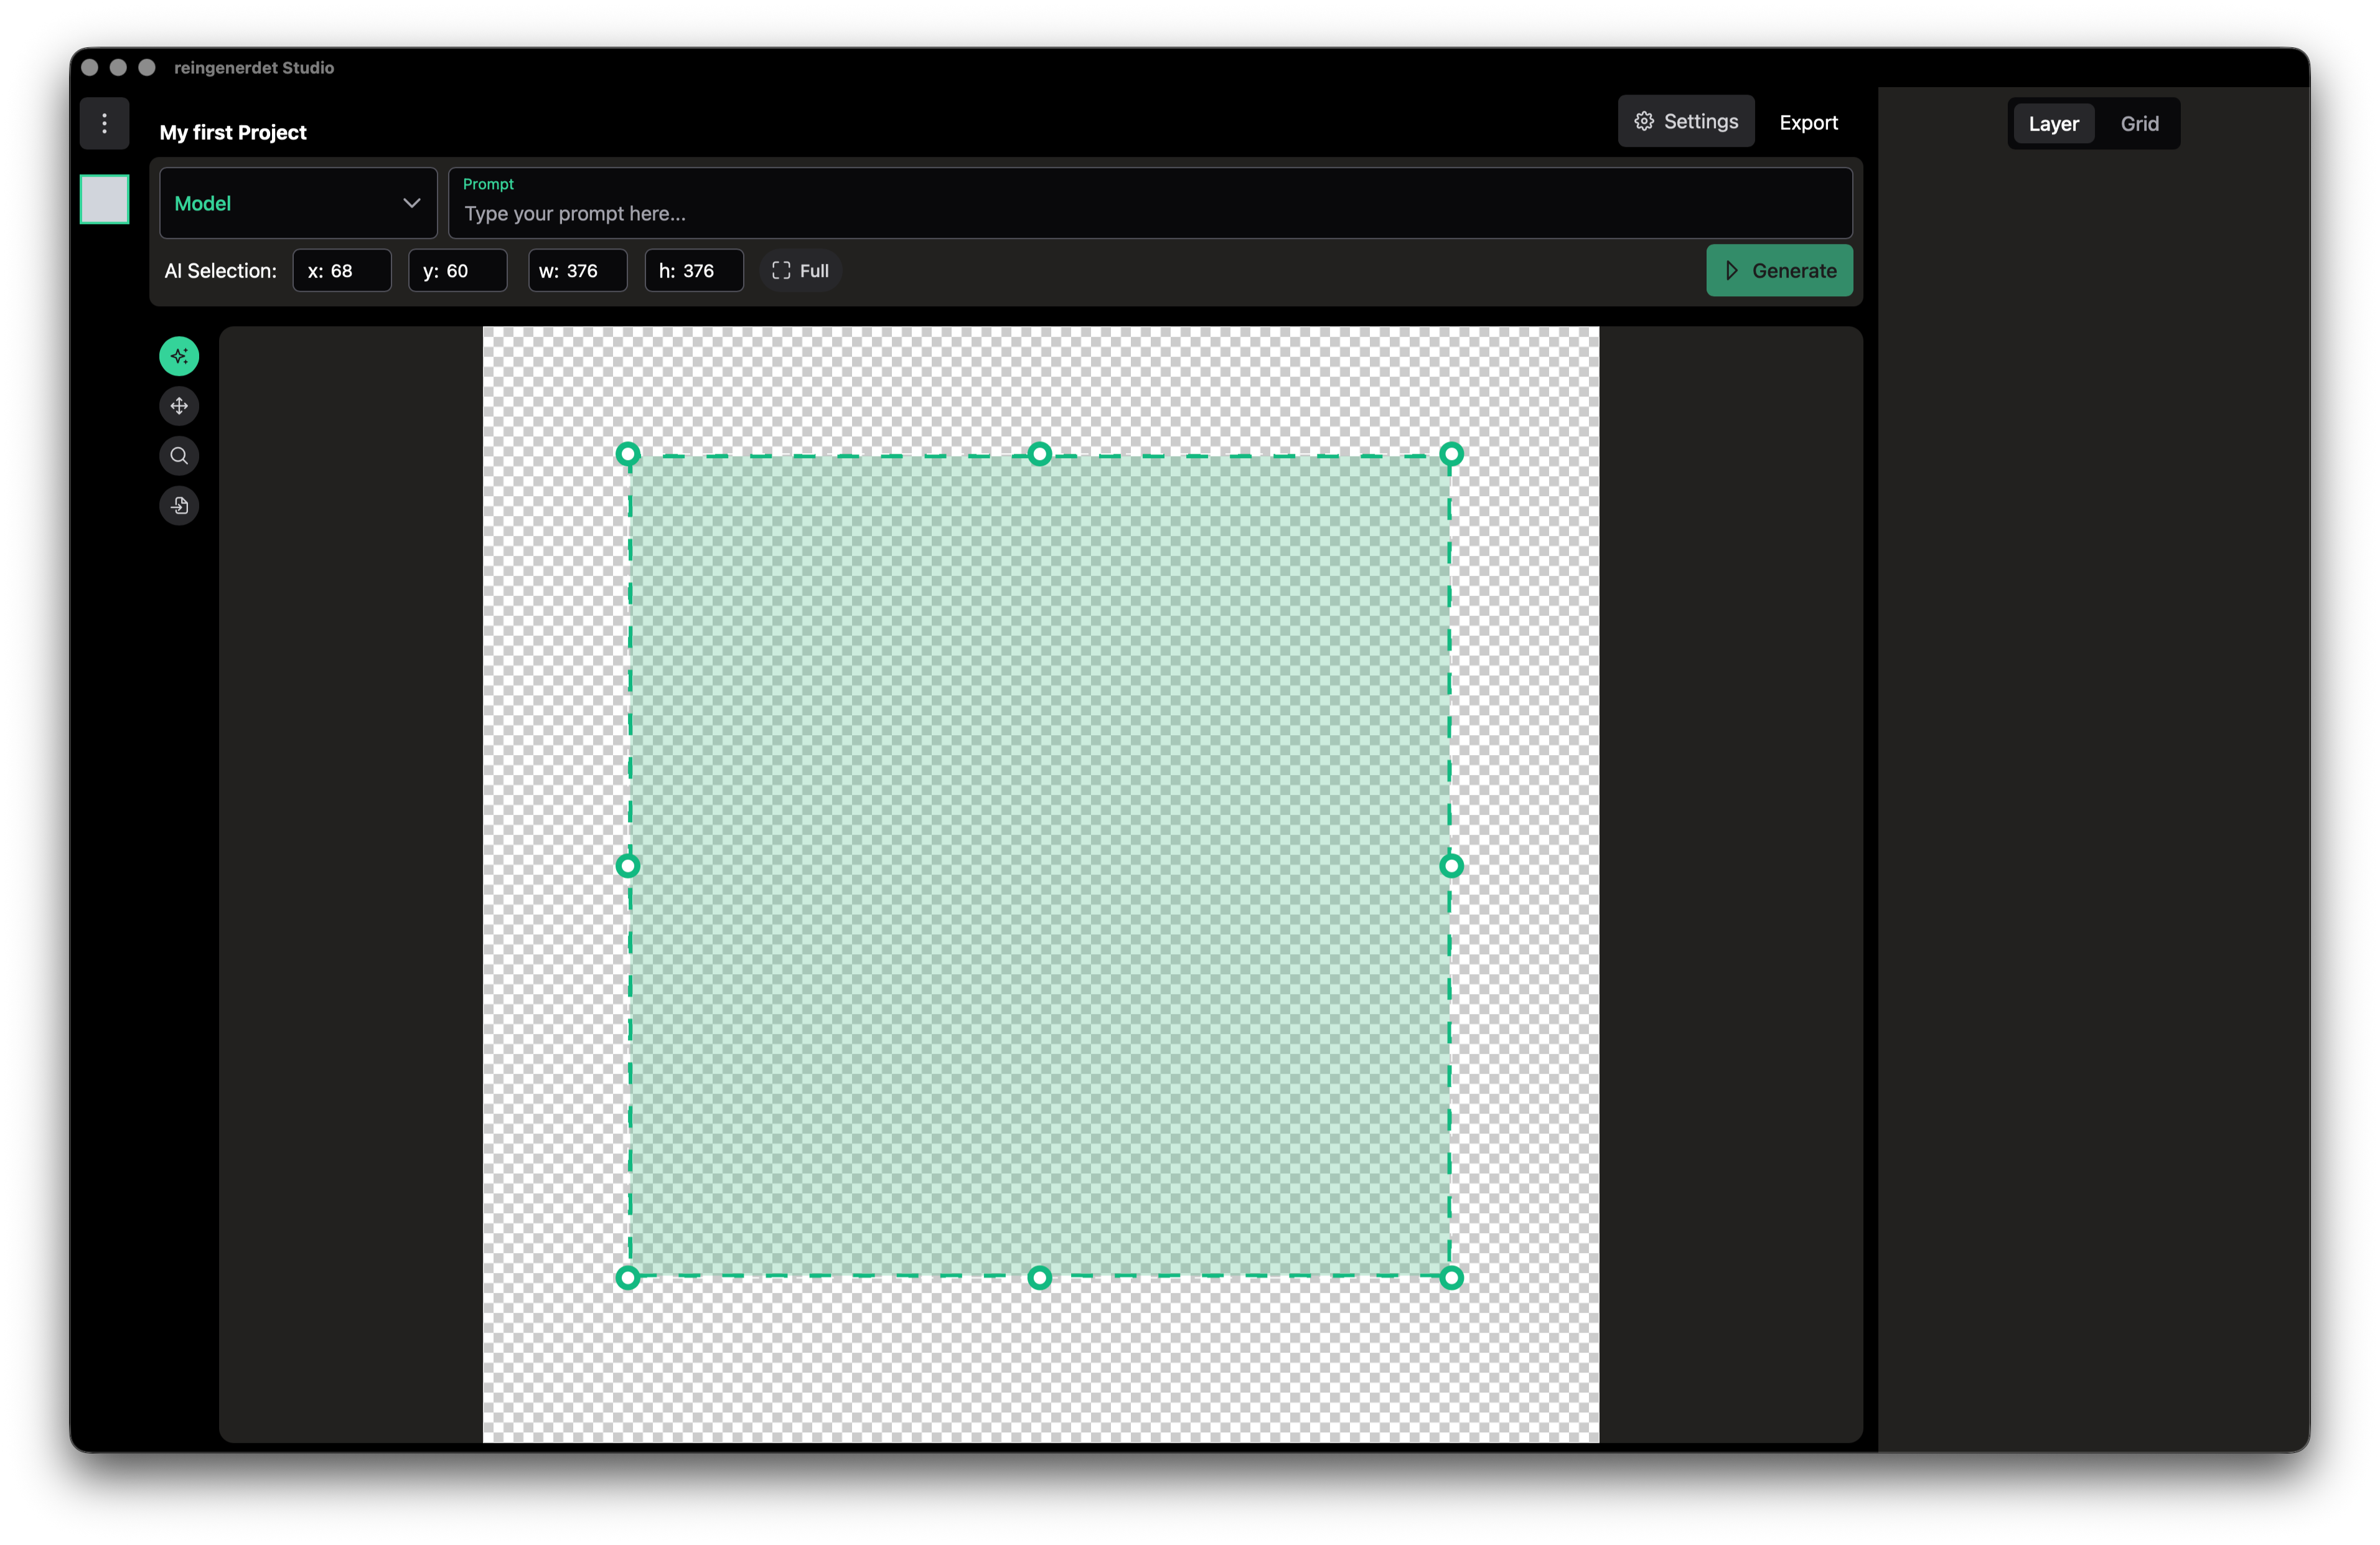Open the Model dropdown

(x=297, y=203)
